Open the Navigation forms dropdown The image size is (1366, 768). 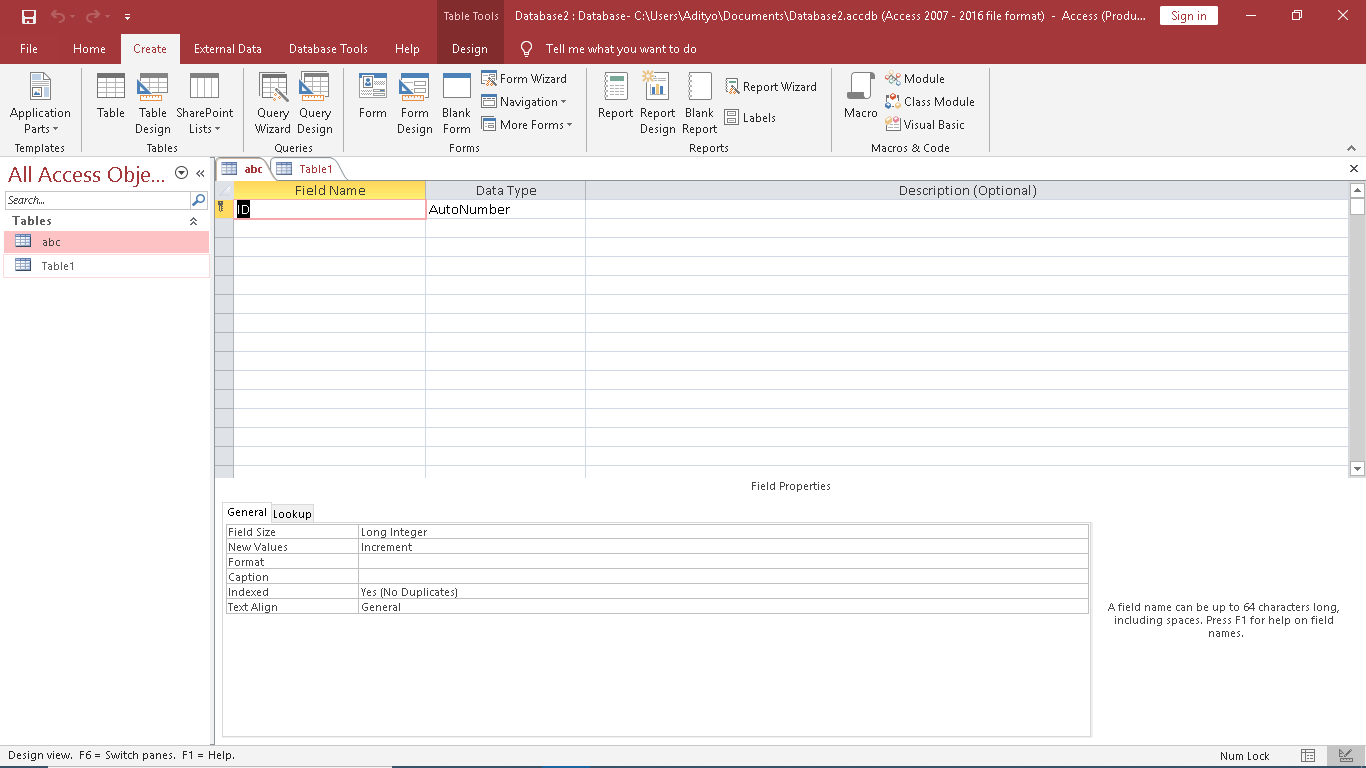click(x=524, y=102)
